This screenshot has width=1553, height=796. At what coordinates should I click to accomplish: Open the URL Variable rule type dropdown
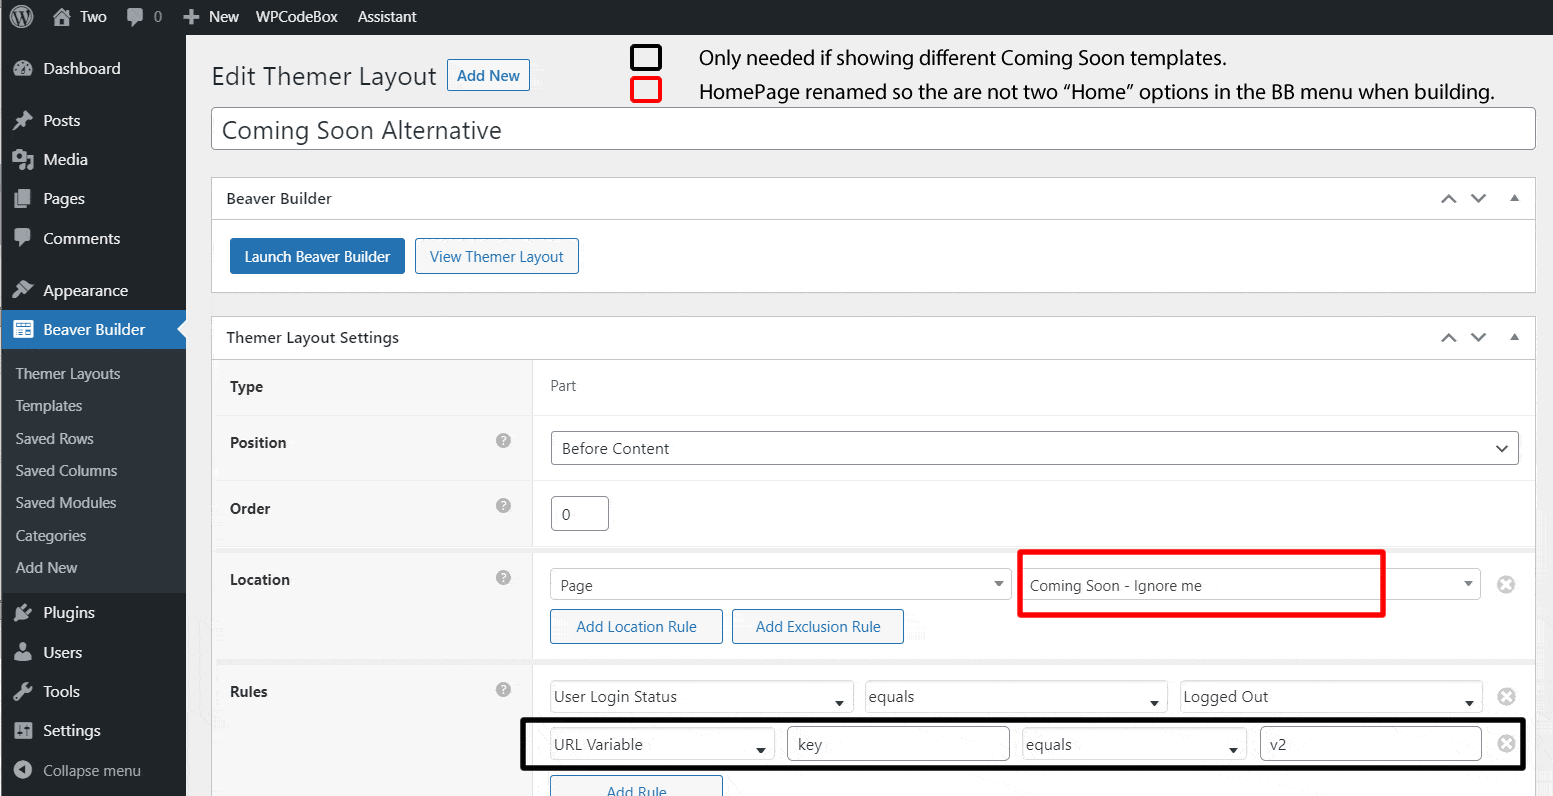point(662,744)
